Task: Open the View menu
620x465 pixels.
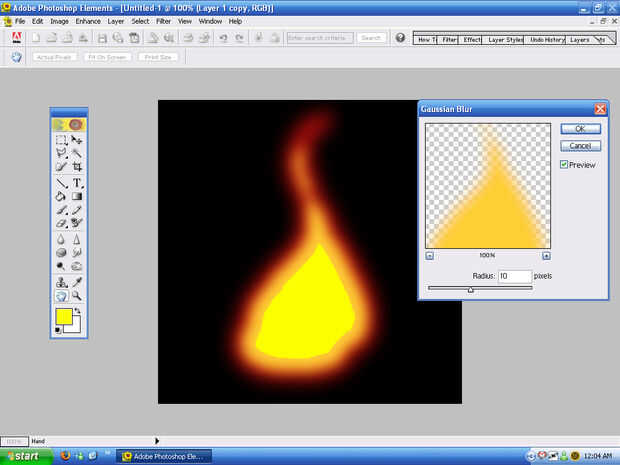Action: click(x=185, y=21)
